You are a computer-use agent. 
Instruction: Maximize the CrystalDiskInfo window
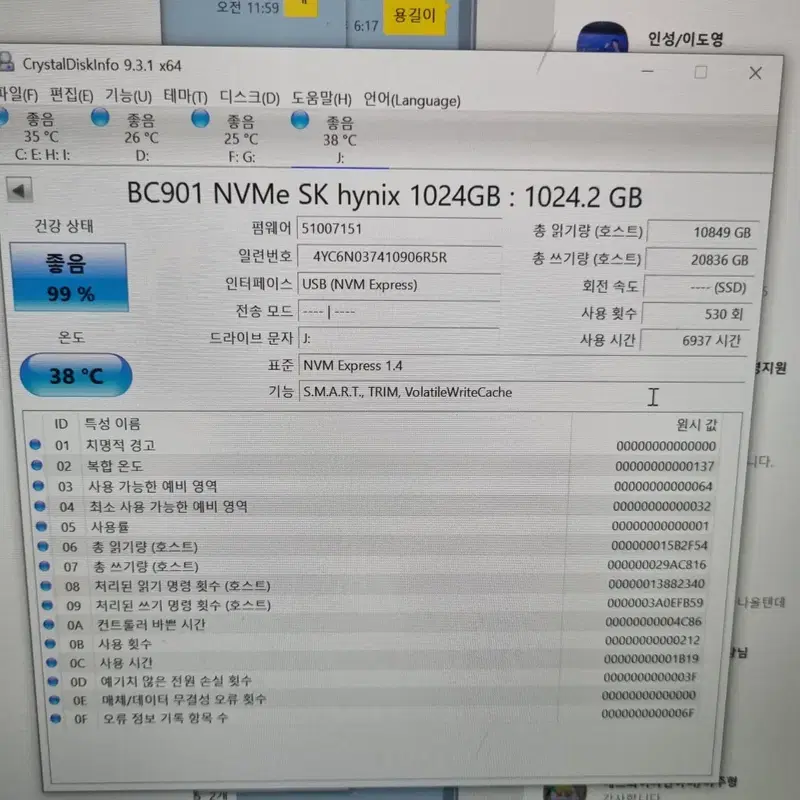pos(701,72)
